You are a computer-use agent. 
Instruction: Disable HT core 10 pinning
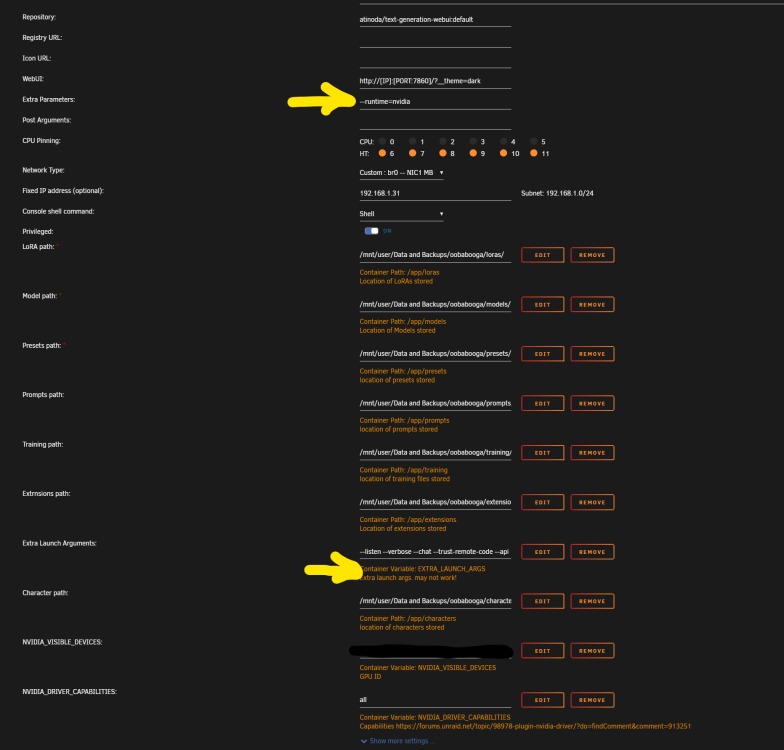(x=504, y=153)
